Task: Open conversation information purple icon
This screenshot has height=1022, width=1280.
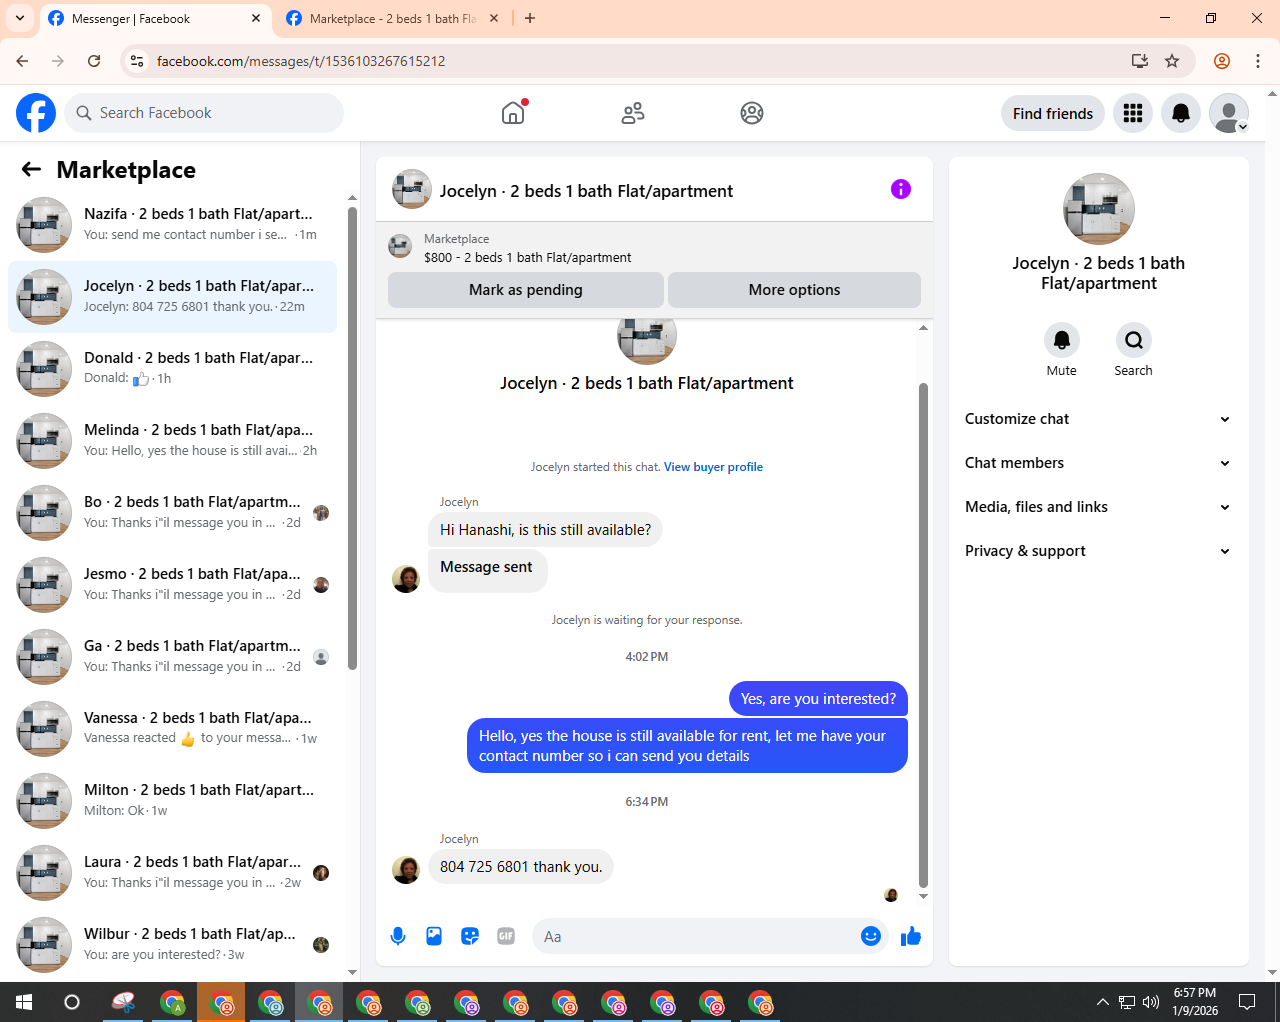Action: coord(901,189)
